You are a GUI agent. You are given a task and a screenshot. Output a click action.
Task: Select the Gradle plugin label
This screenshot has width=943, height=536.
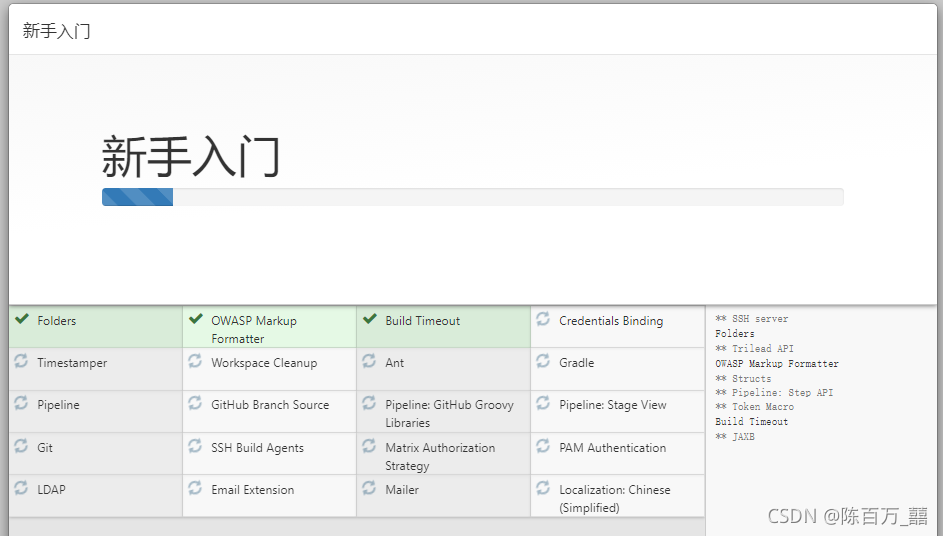tap(577, 363)
